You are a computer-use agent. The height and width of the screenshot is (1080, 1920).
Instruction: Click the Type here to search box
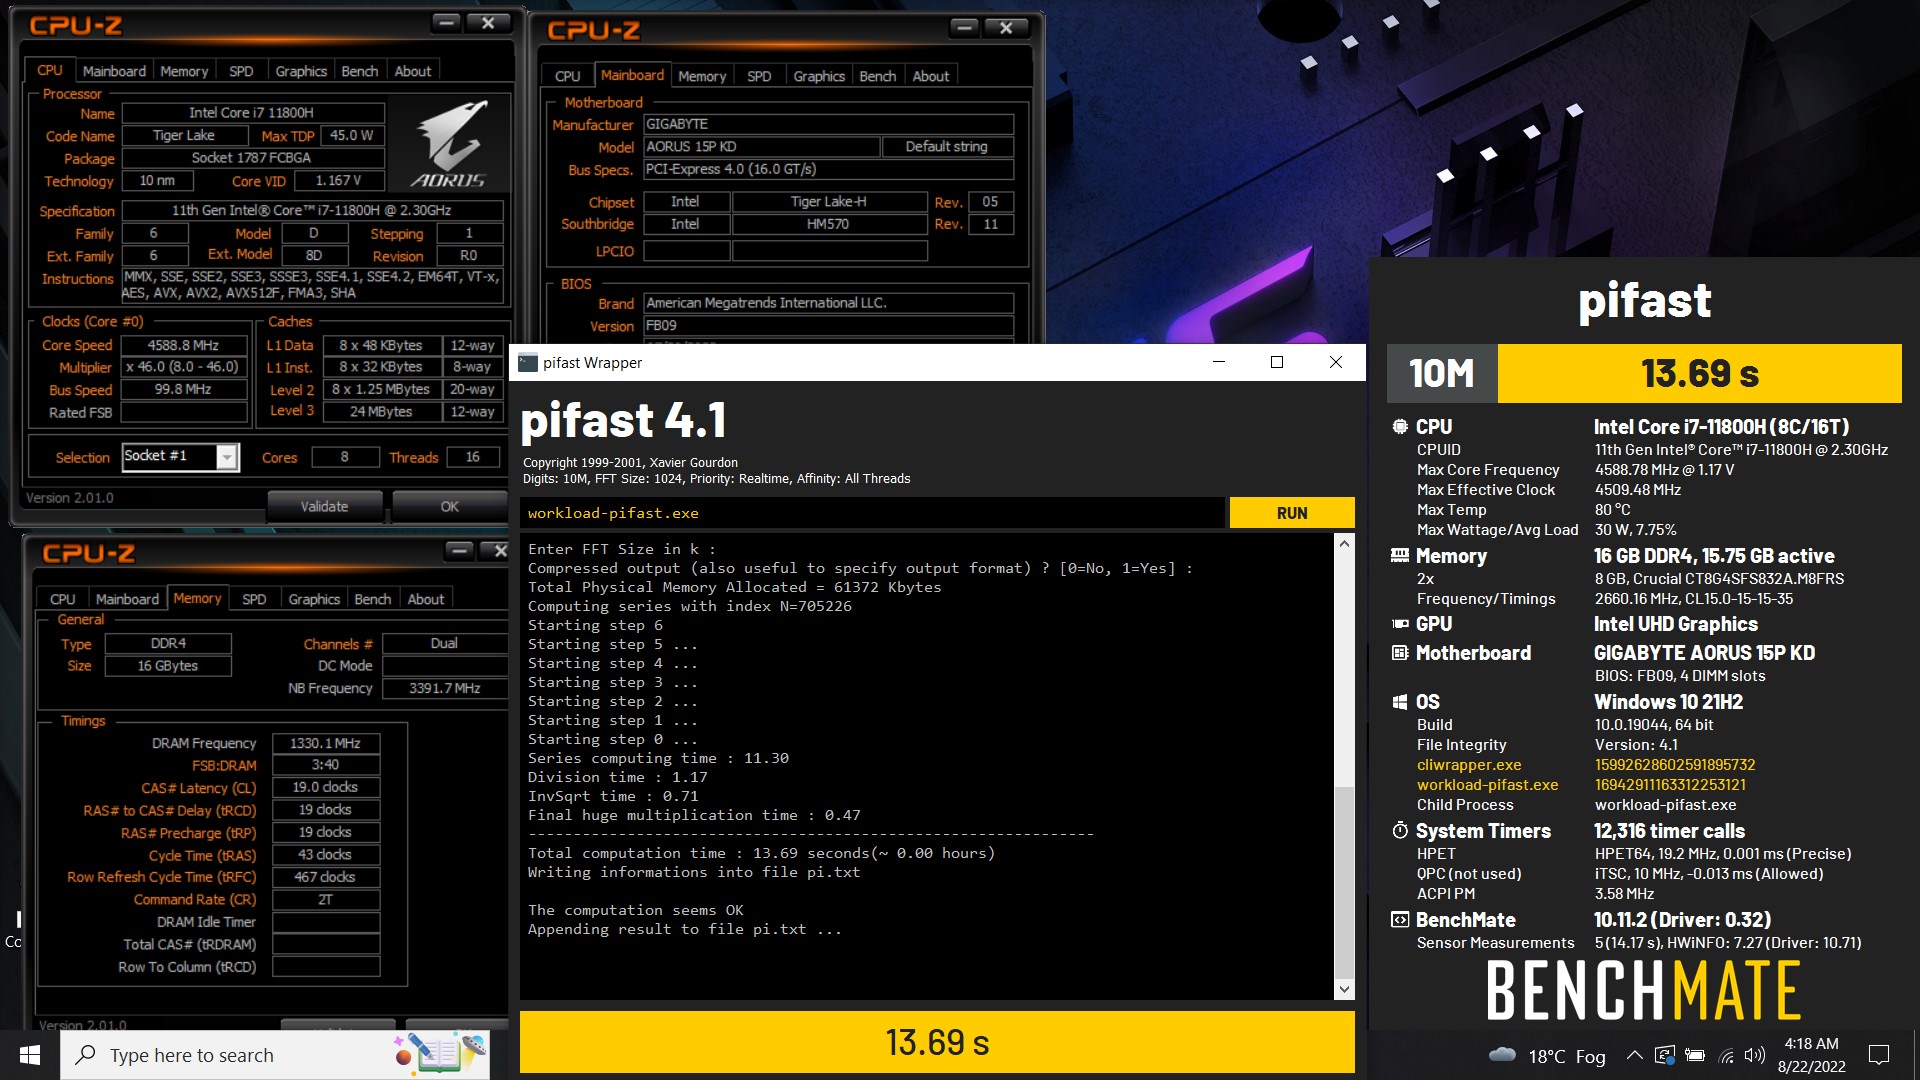click(x=276, y=1055)
